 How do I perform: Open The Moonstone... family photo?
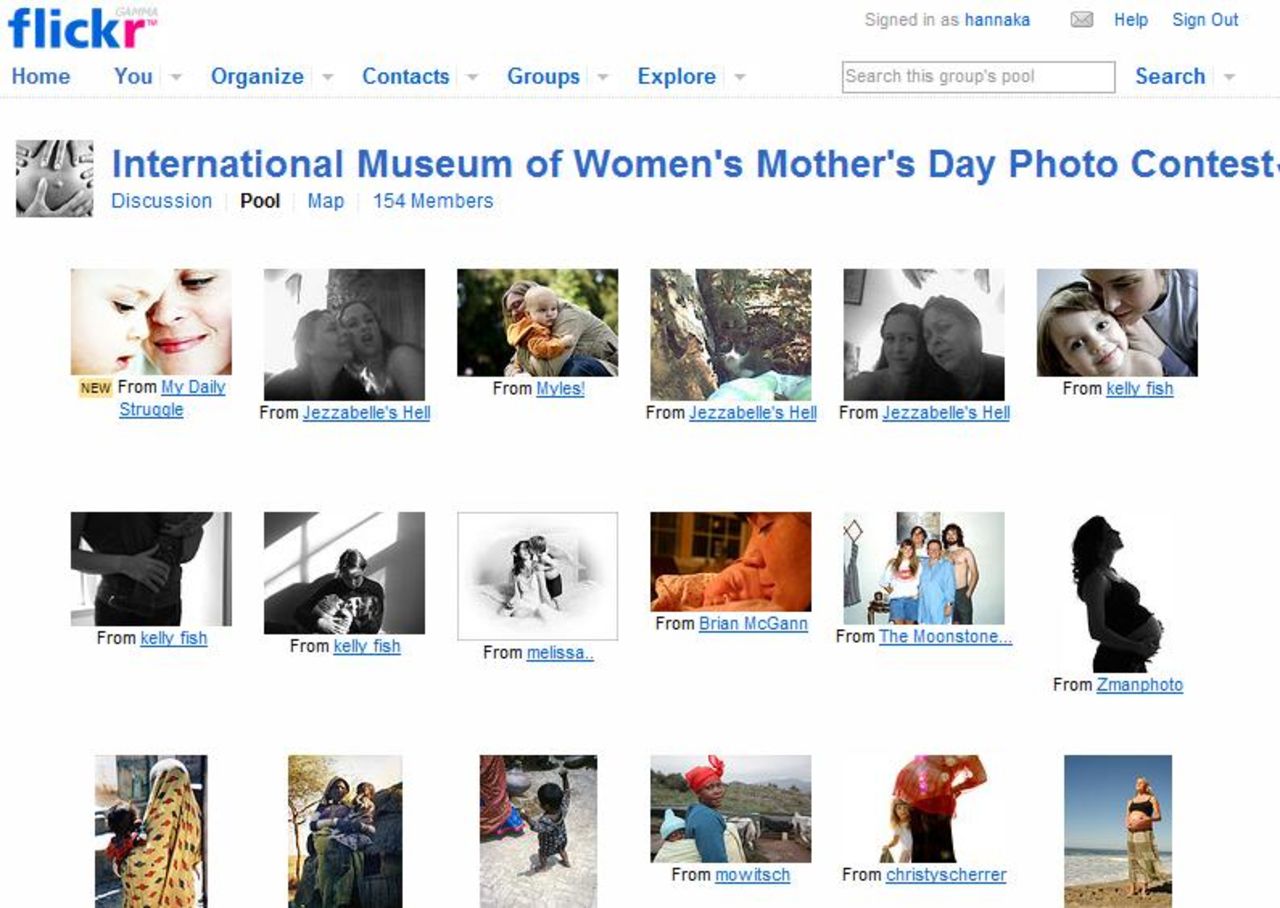point(924,569)
